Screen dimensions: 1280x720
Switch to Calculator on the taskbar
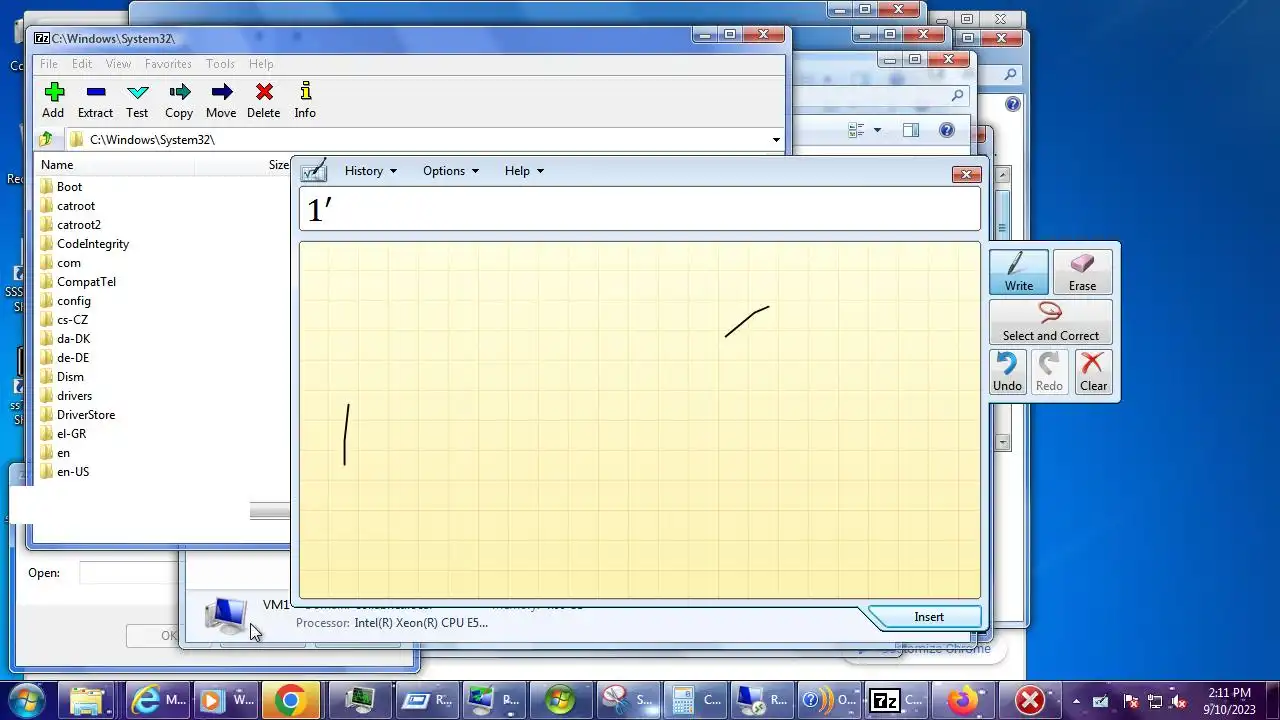pos(696,700)
